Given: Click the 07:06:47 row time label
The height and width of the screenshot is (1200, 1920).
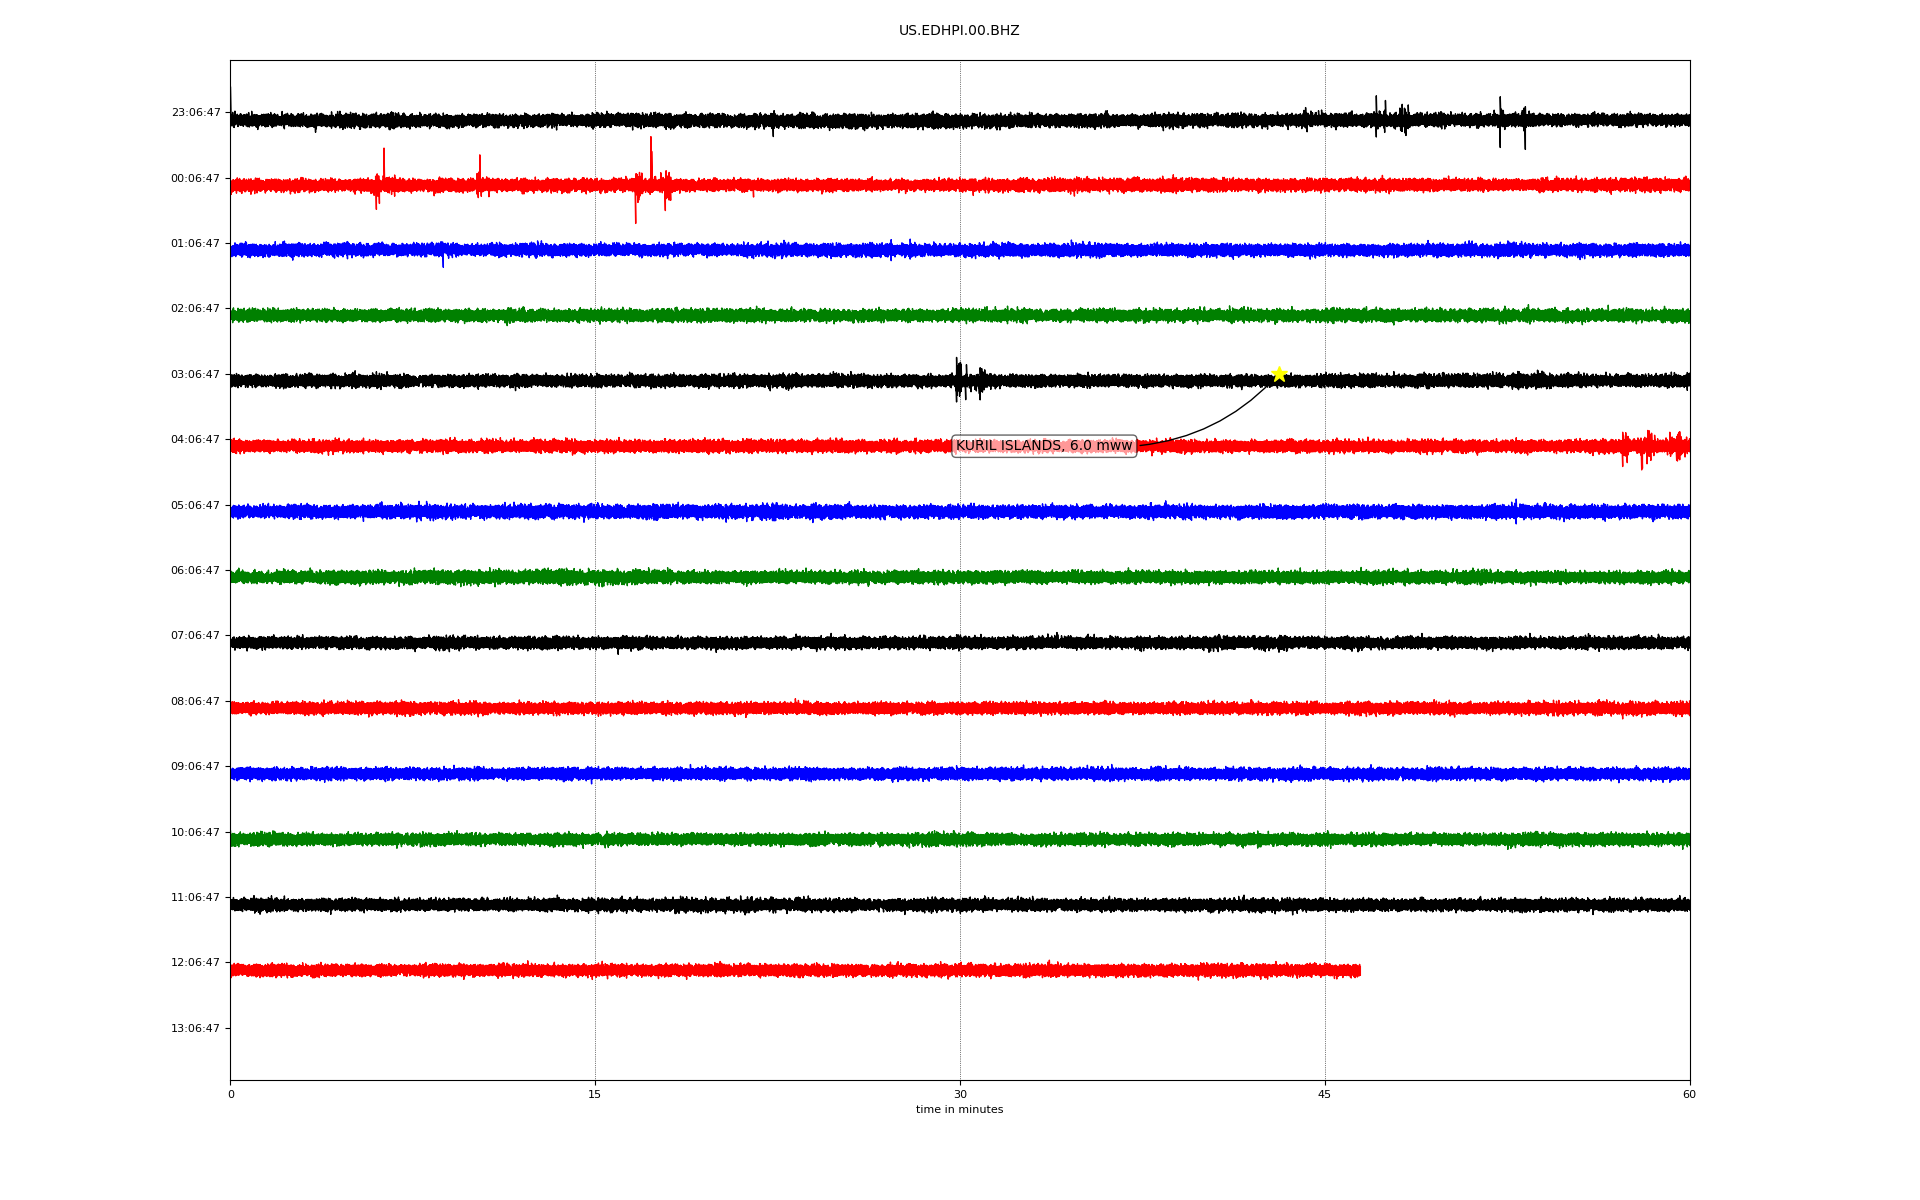Looking at the screenshot, I should point(196,636).
